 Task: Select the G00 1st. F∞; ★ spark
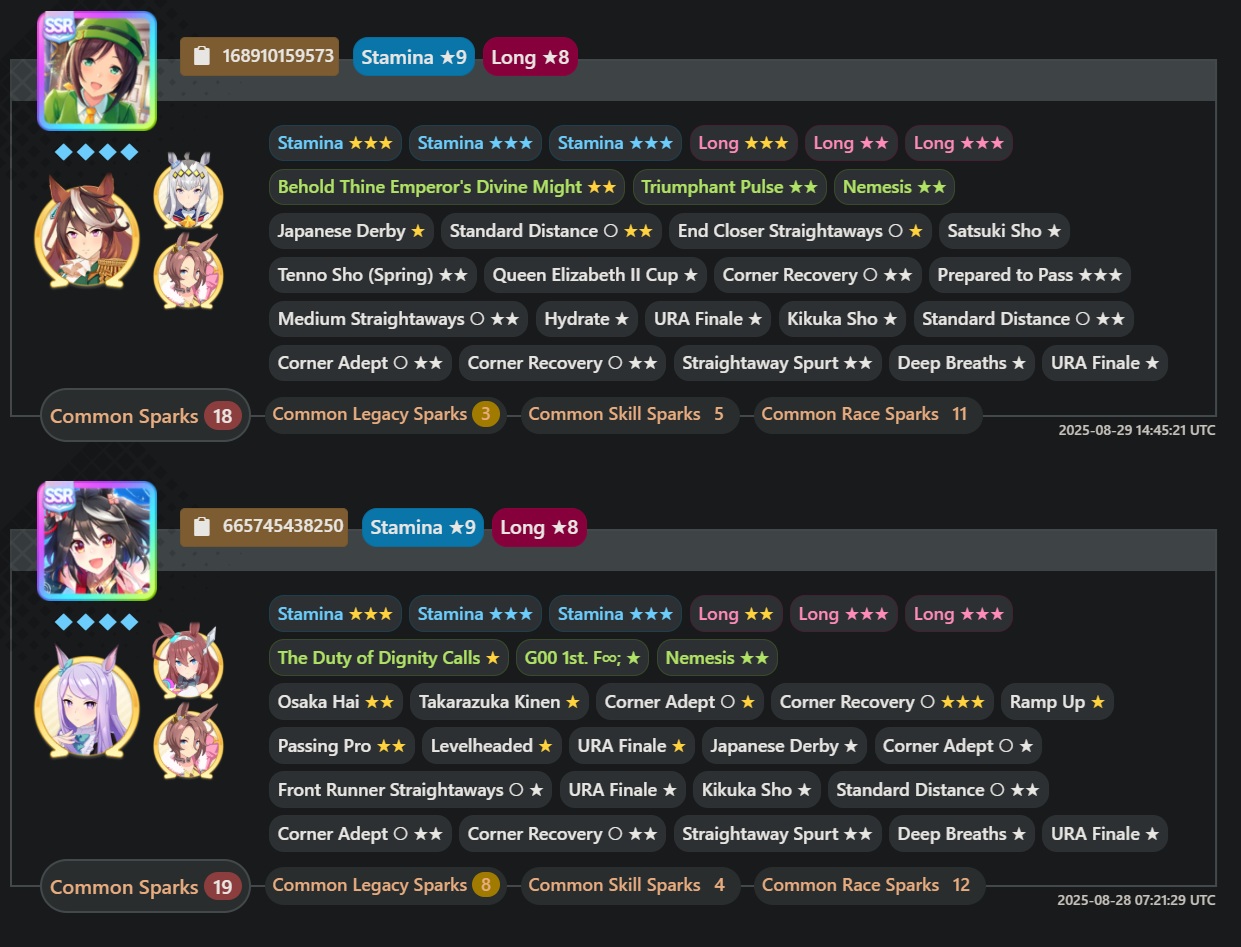tap(583, 657)
